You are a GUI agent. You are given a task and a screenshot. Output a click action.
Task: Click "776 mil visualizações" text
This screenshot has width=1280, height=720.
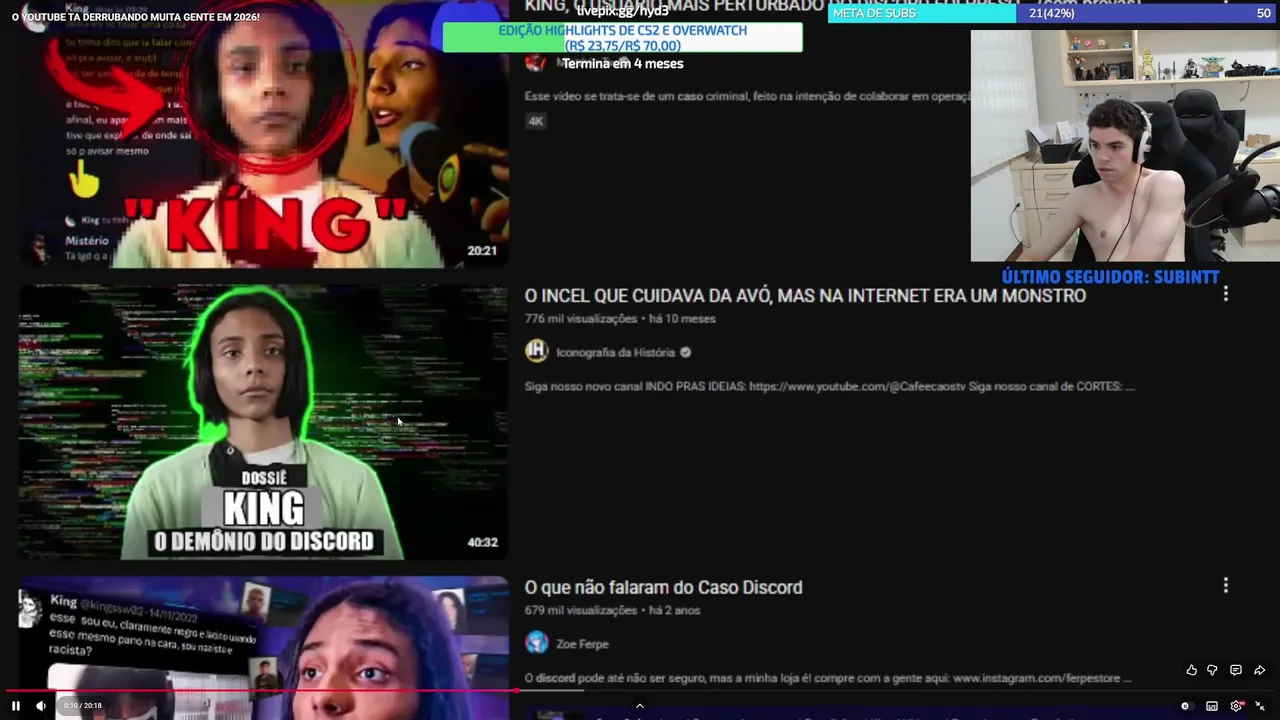coord(581,319)
